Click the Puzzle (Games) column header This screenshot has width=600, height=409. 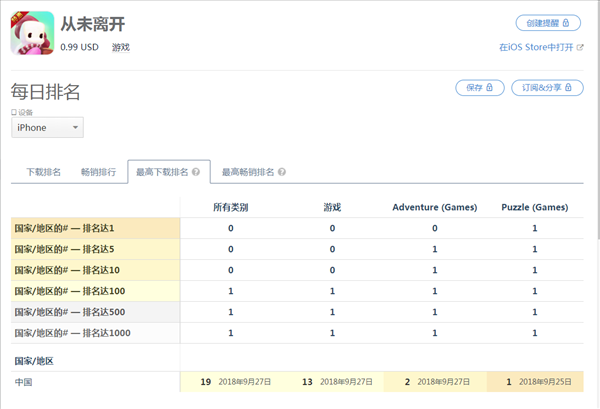pos(534,207)
